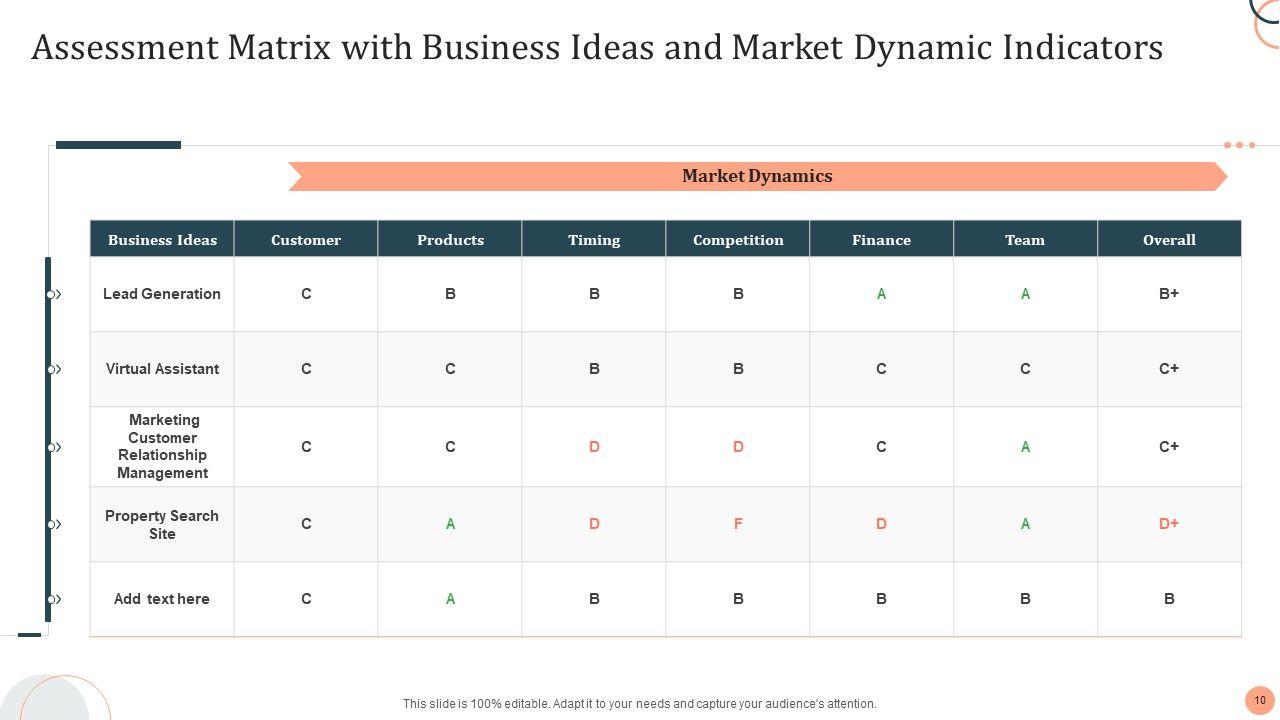The height and width of the screenshot is (720, 1280).
Task: Click the editable slide footer note text
Action: tap(639, 704)
